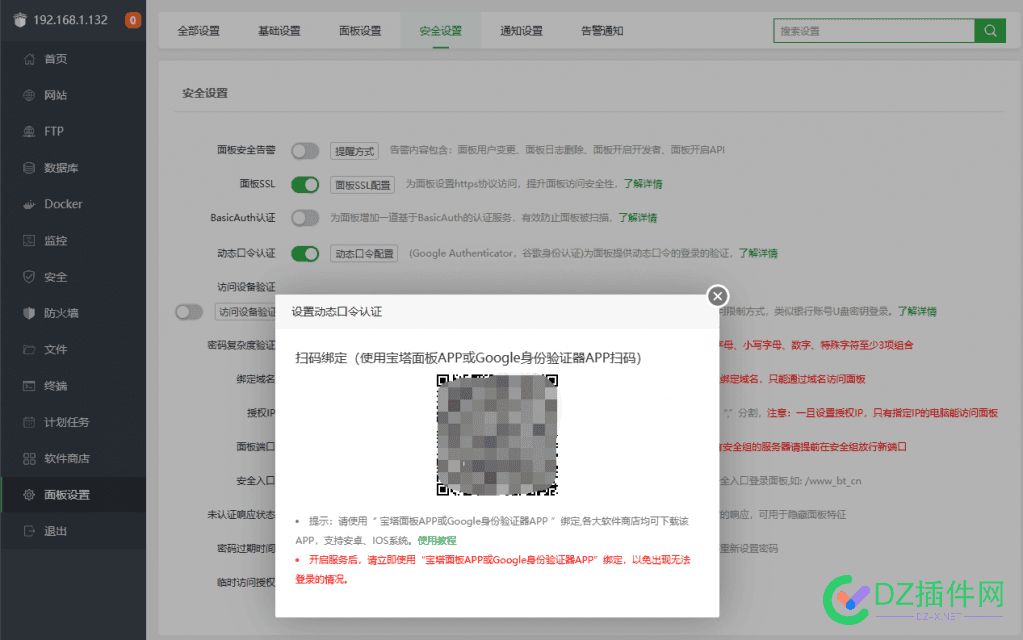The height and width of the screenshot is (640, 1023).
Task: Open 了解详情 link in BasicAuth认证 row
Action: tap(637, 218)
